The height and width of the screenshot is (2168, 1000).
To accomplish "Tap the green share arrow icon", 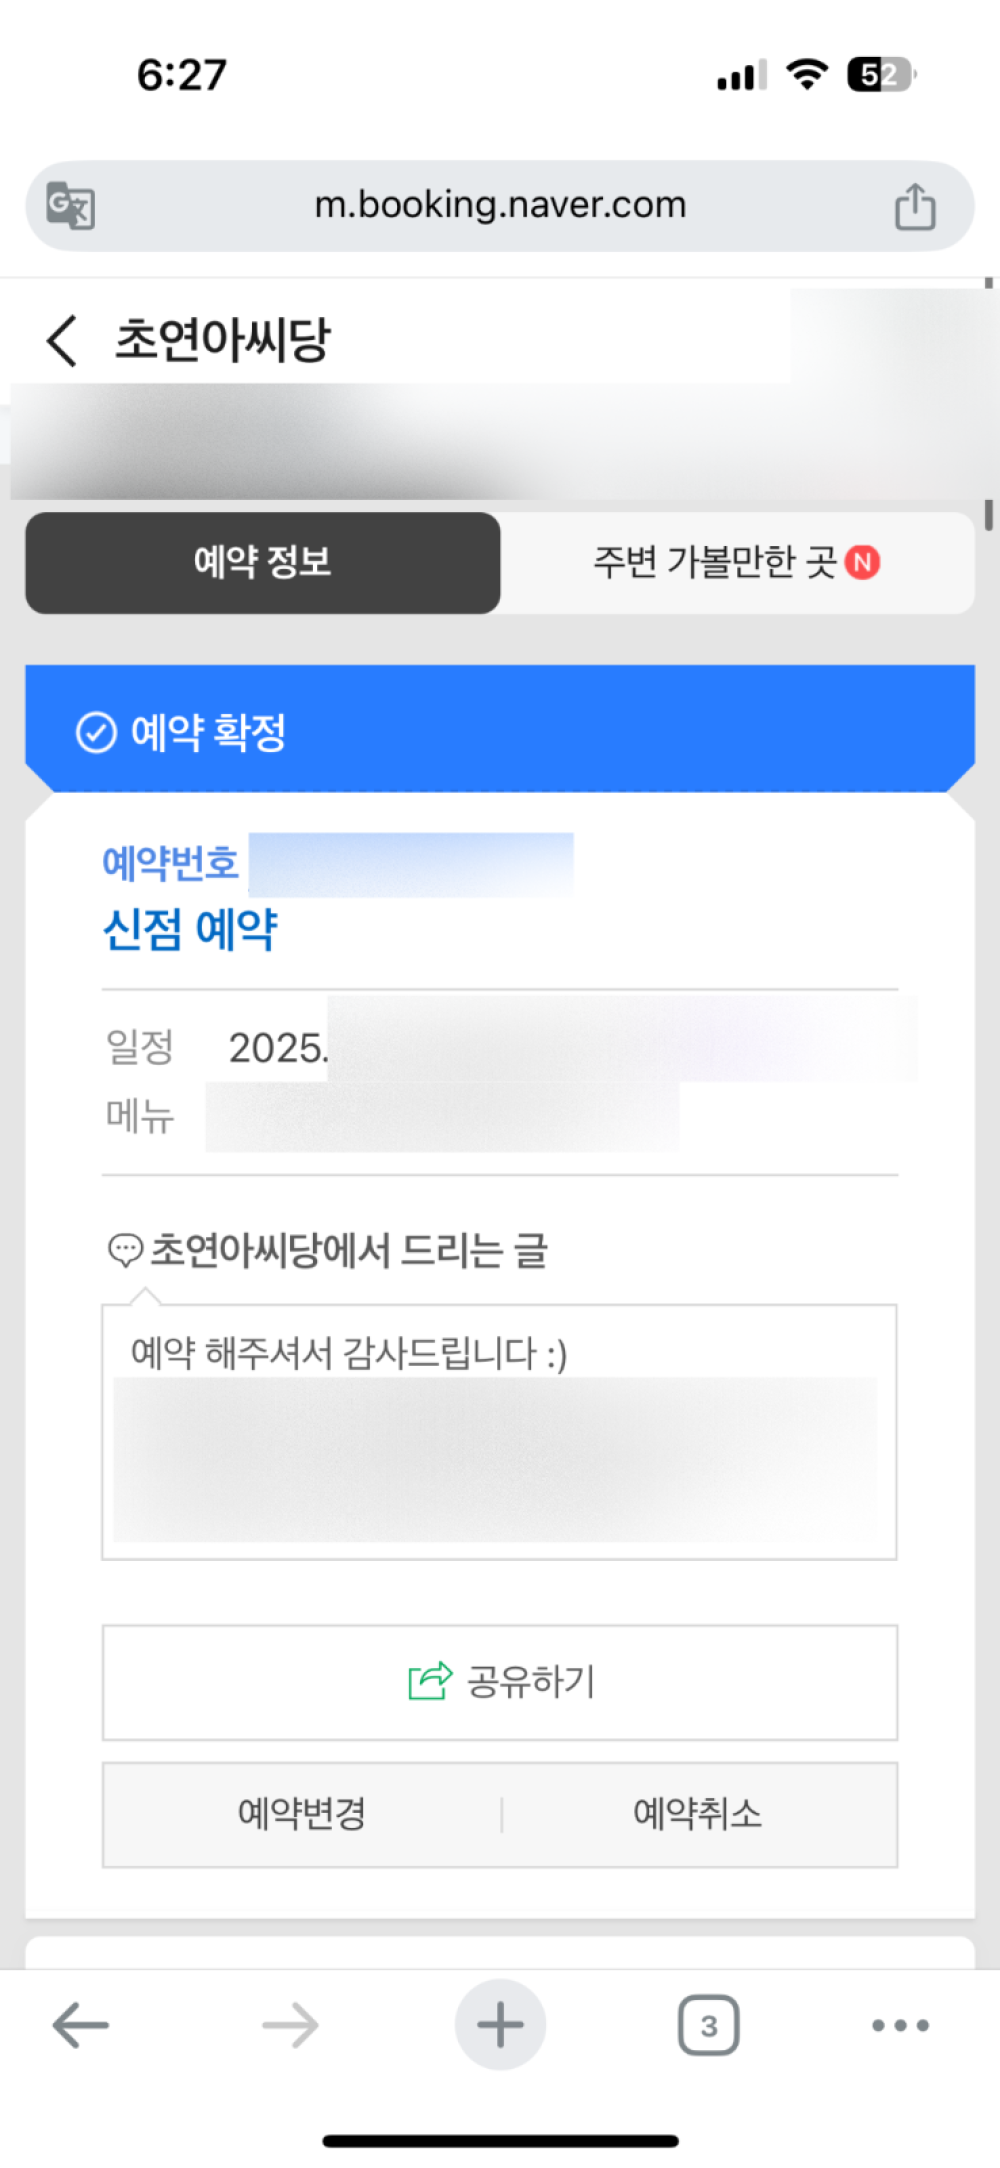I will pos(431,1681).
